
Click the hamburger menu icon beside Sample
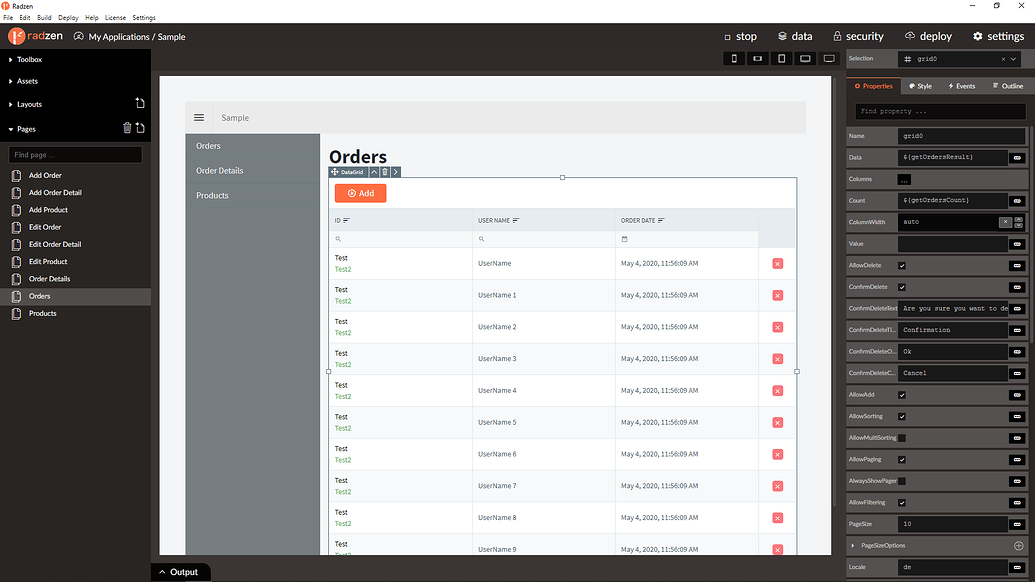coord(199,118)
